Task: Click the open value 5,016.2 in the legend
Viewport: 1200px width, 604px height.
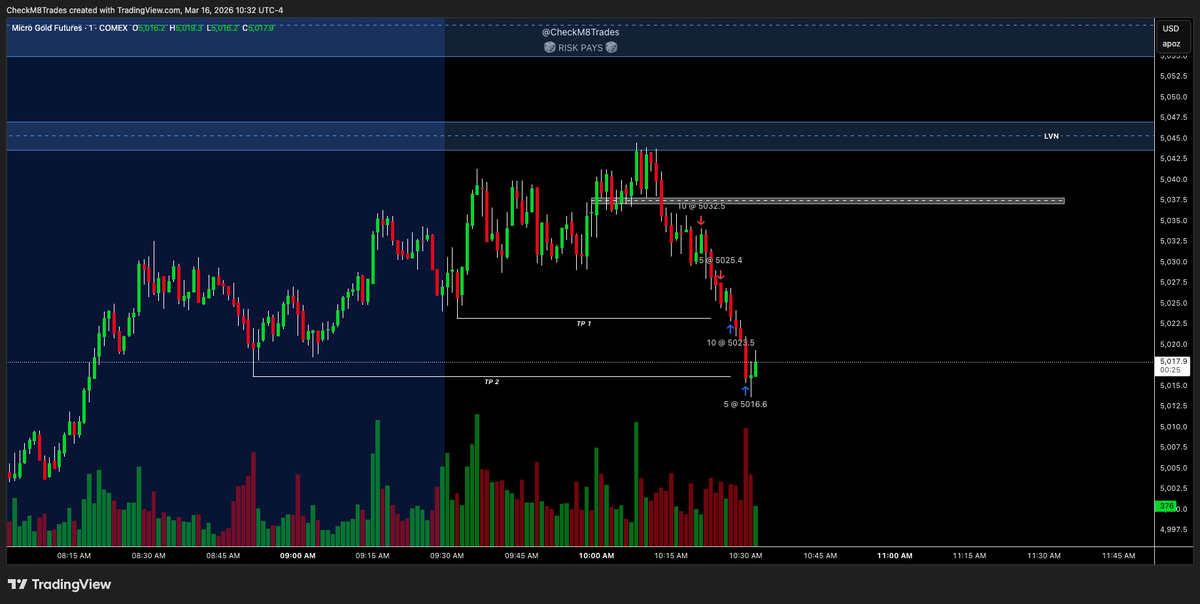Action: coord(150,29)
